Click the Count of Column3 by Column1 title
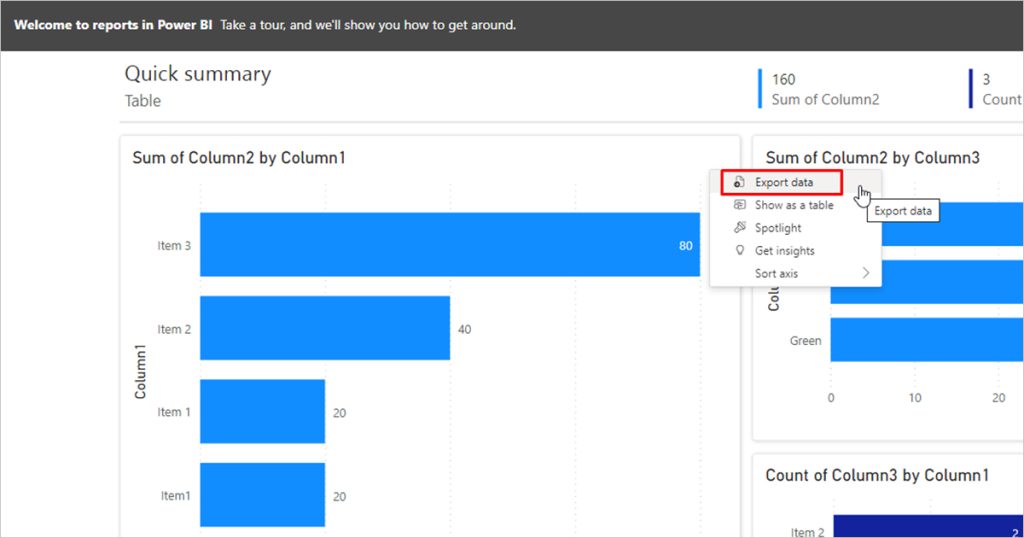1024x538 pixels. (x=877, y=475)
